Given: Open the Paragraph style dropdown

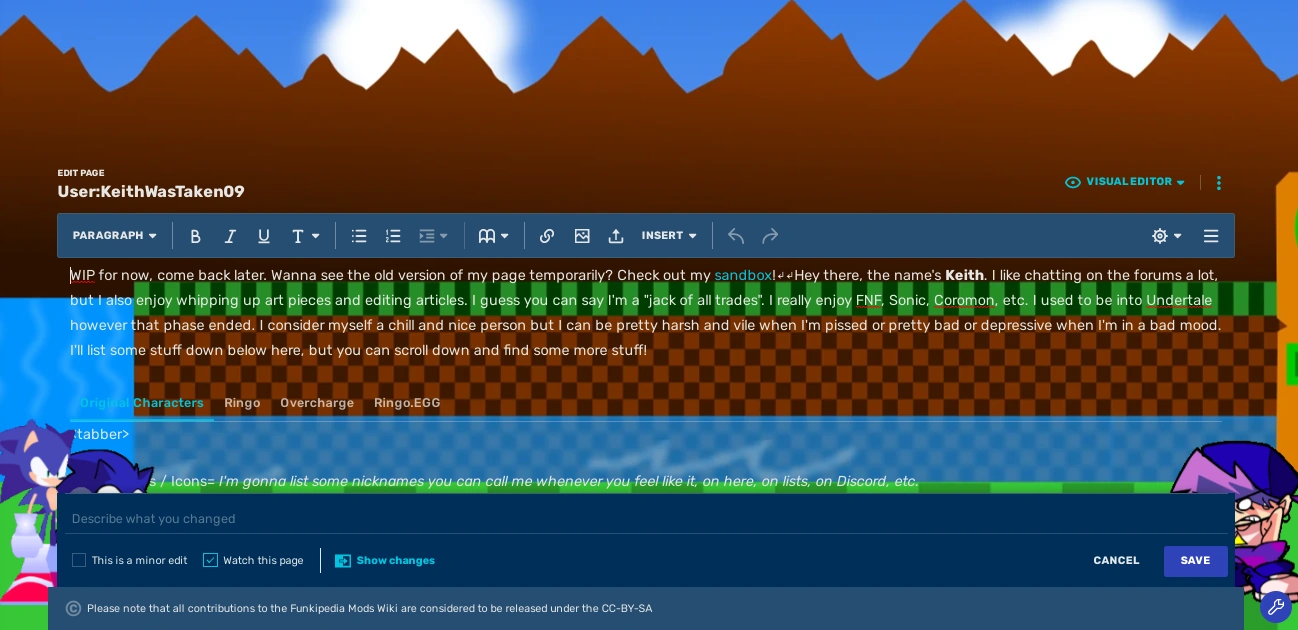Looking at the screenshot, I should point(114,235).
